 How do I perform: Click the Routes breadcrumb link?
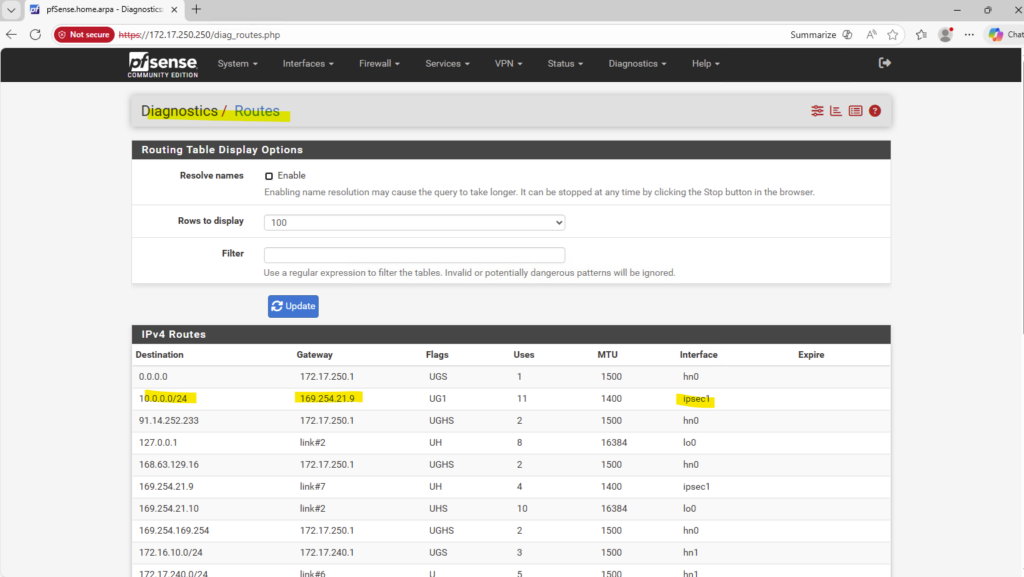pyautogui.click(x=257, y=111)
